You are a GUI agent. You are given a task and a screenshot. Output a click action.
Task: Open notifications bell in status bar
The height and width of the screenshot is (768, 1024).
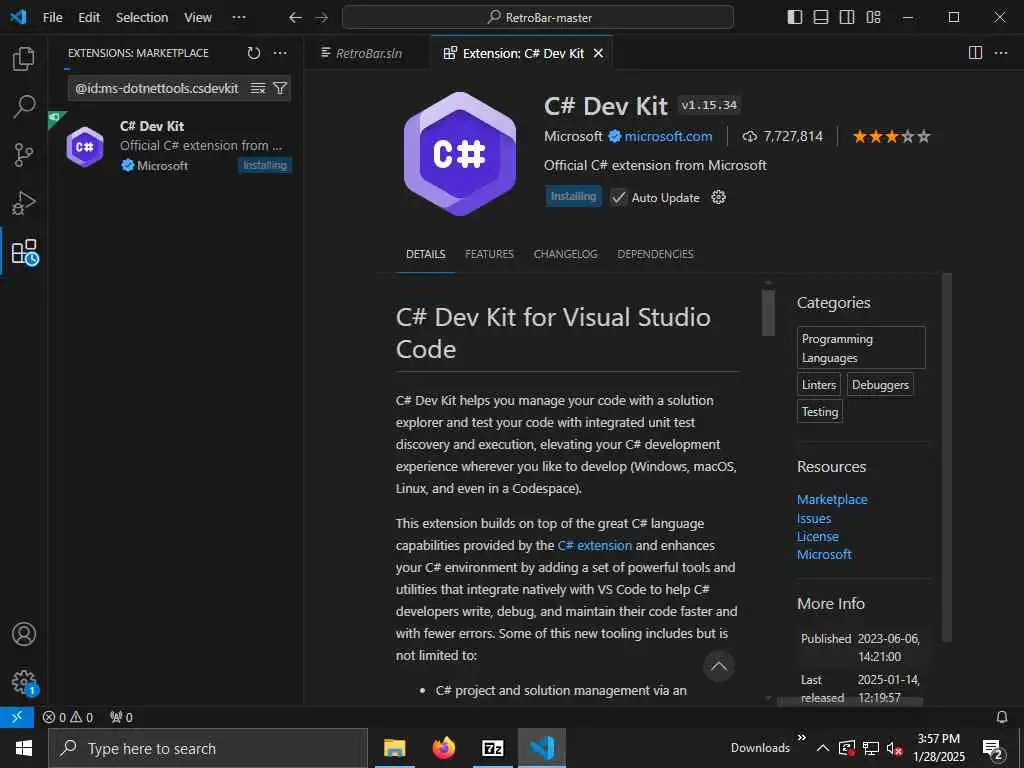1002,717
